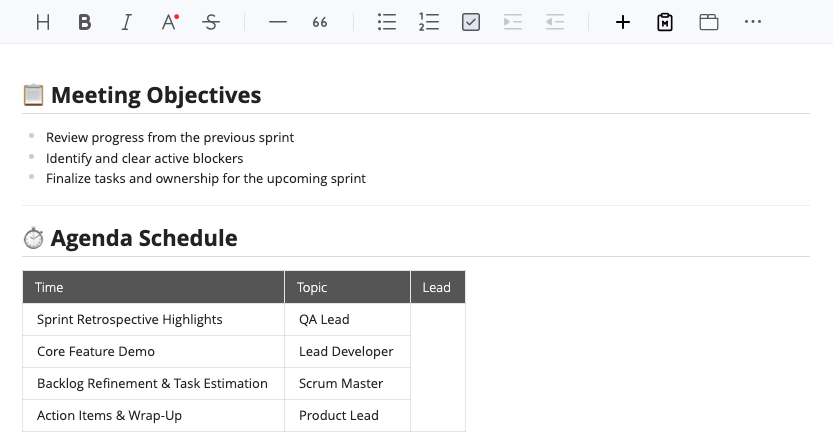Select the Lead column header
Image resolution: width=833 pixels, height=442 pixels.
tap(438, 287)
